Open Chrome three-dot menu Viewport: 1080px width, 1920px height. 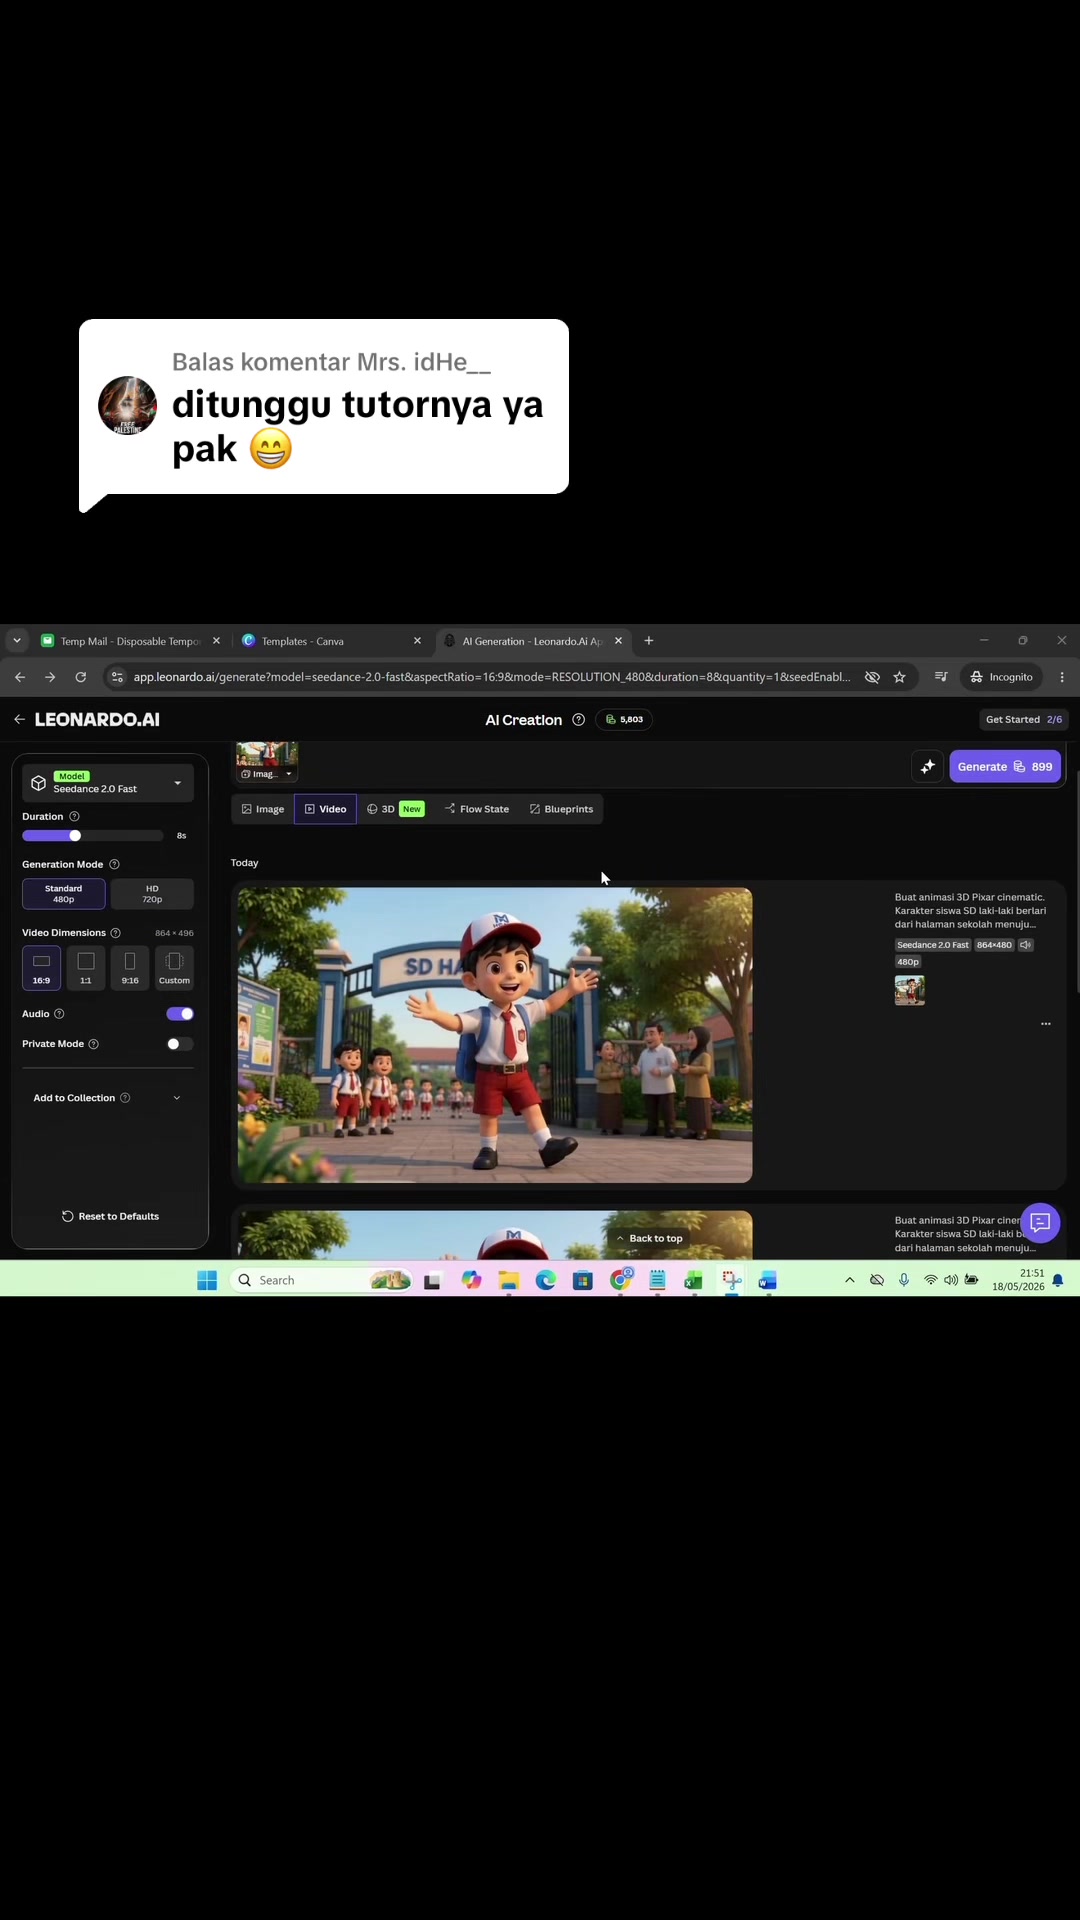point(1062,677)
